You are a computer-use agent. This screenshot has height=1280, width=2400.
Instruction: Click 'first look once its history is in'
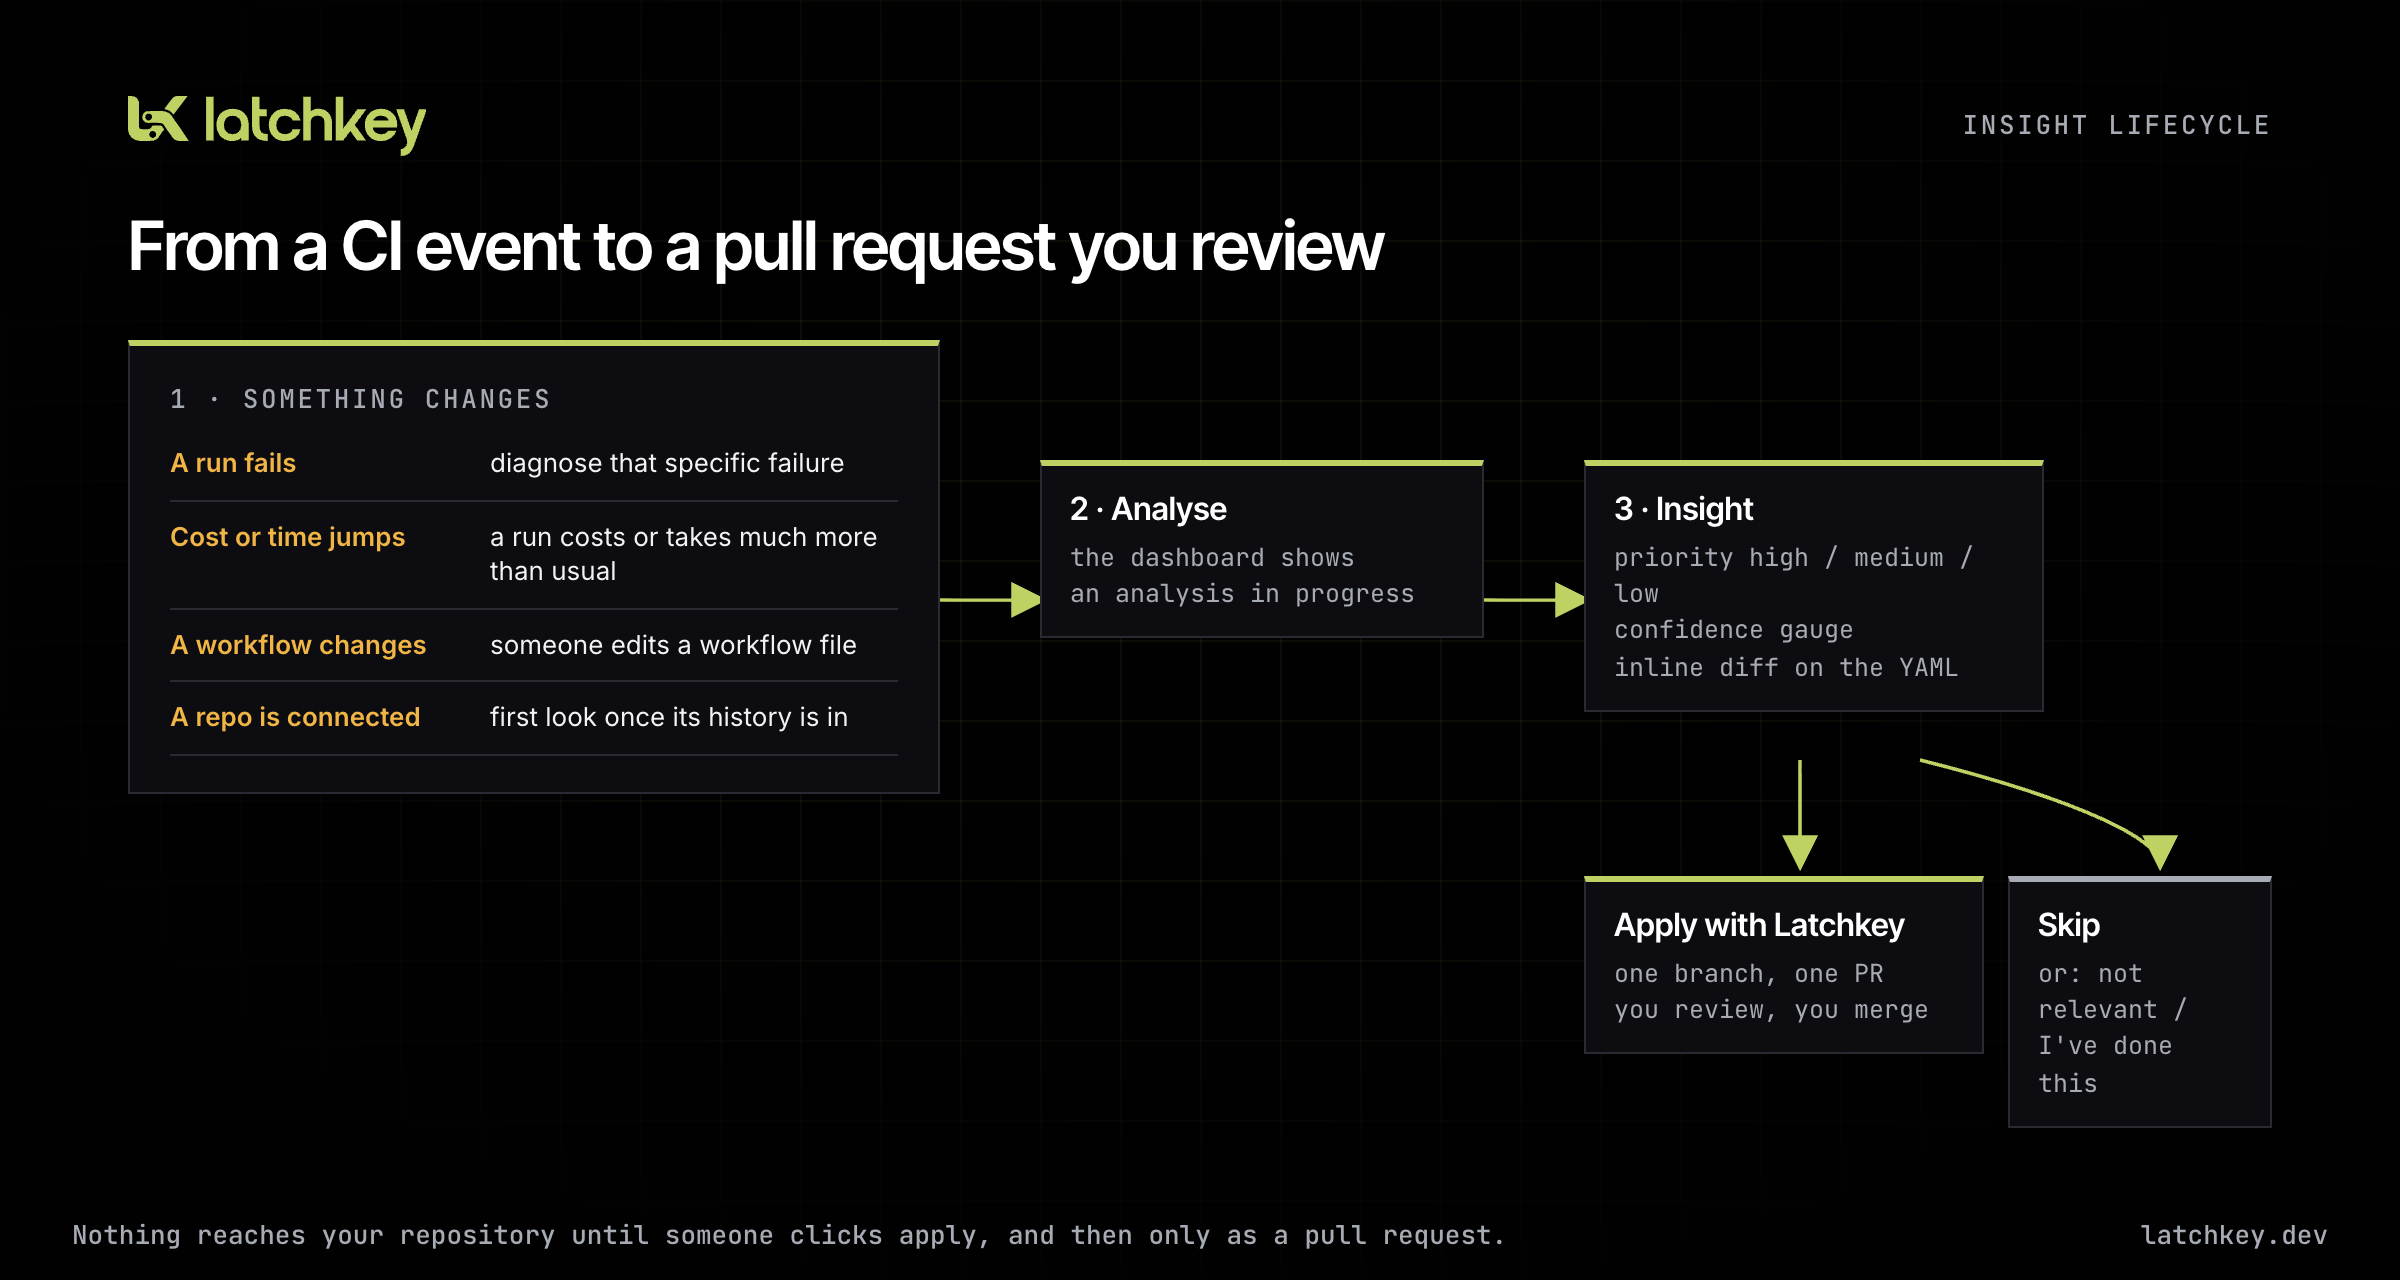click(x=669, y=717)
